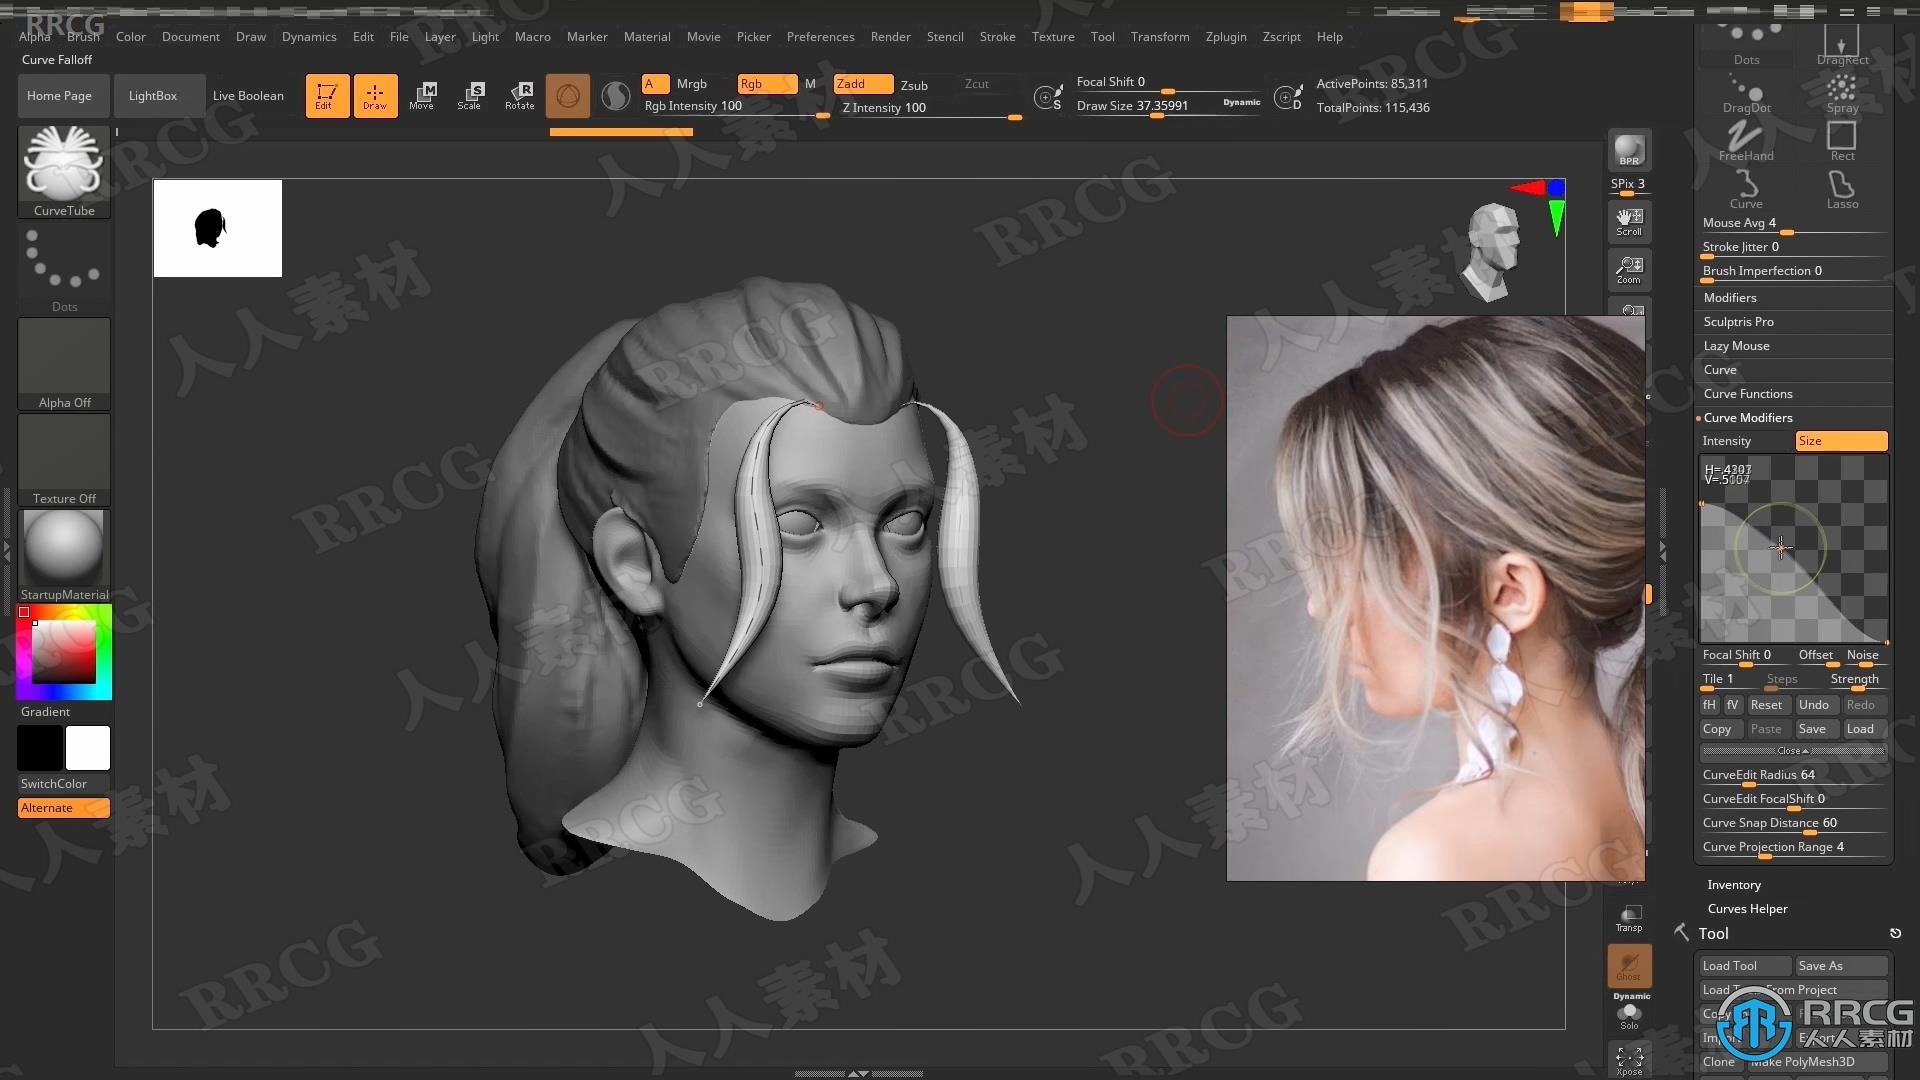The image size is (1920, 1080).
Task: Expand the Curve Functions panel
Action: pyautogui.click(x=1749, y=393)
